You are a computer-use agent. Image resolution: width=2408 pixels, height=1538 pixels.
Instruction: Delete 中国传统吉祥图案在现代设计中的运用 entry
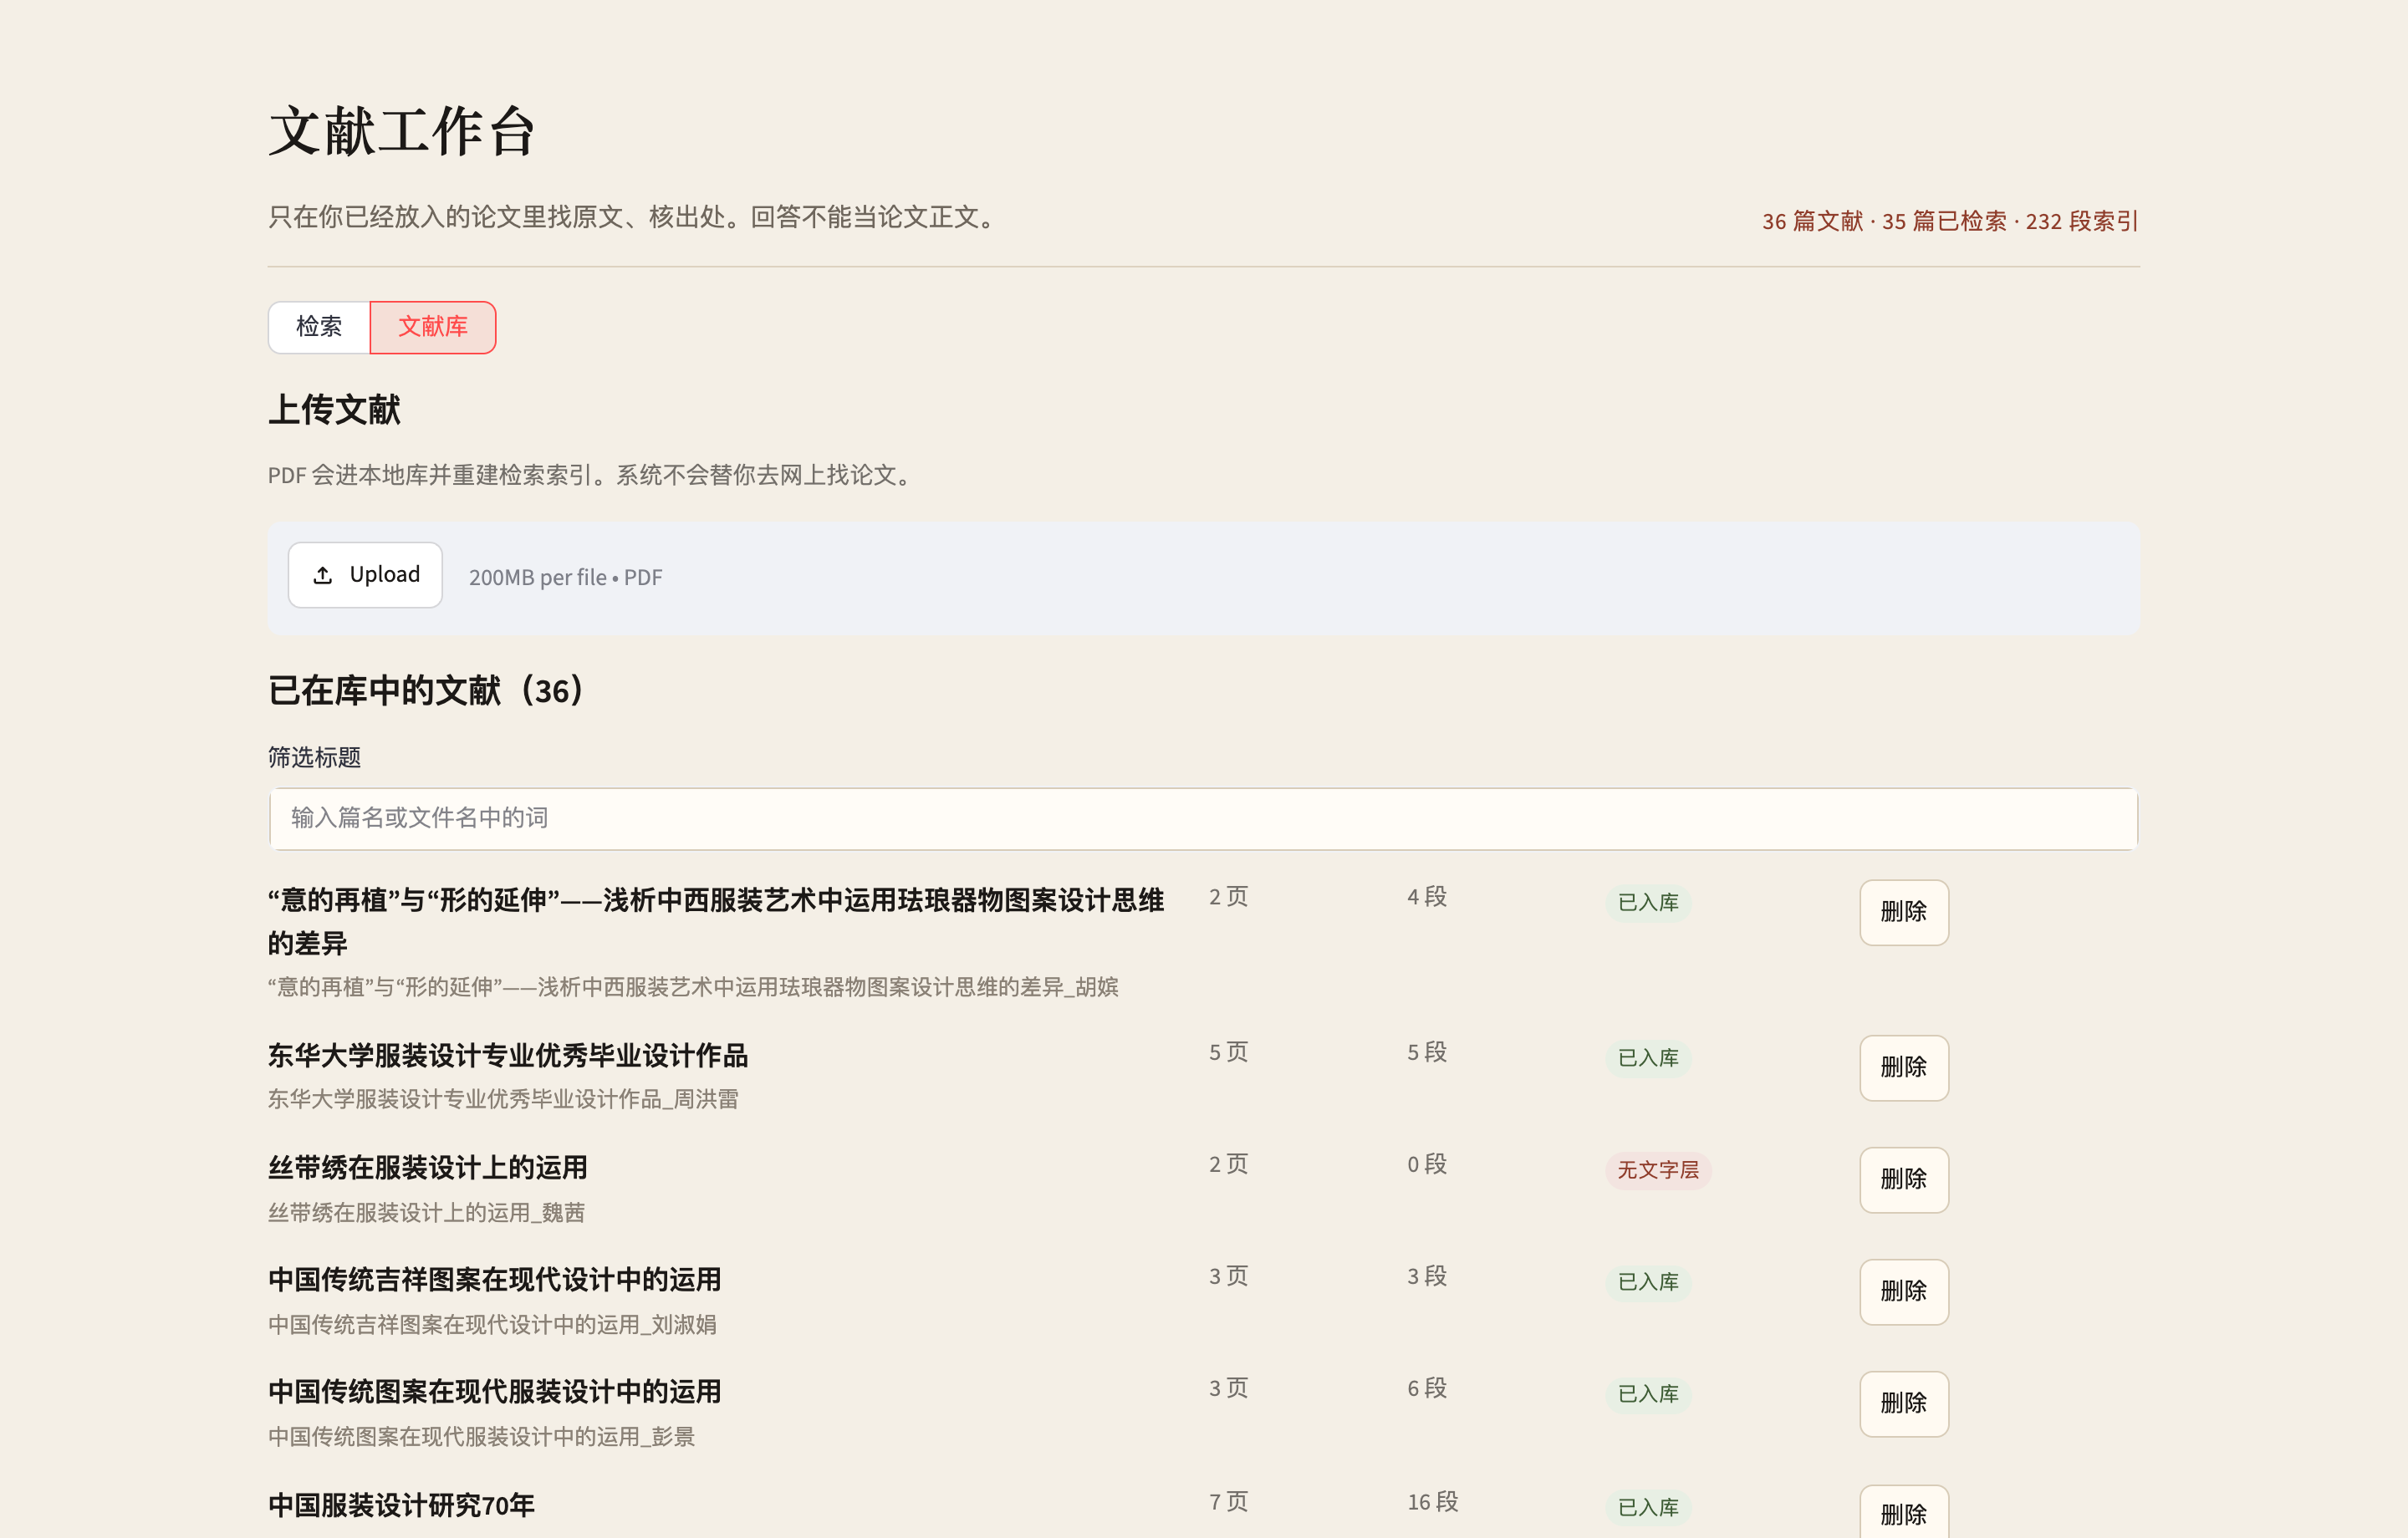coord(1903,1291)
